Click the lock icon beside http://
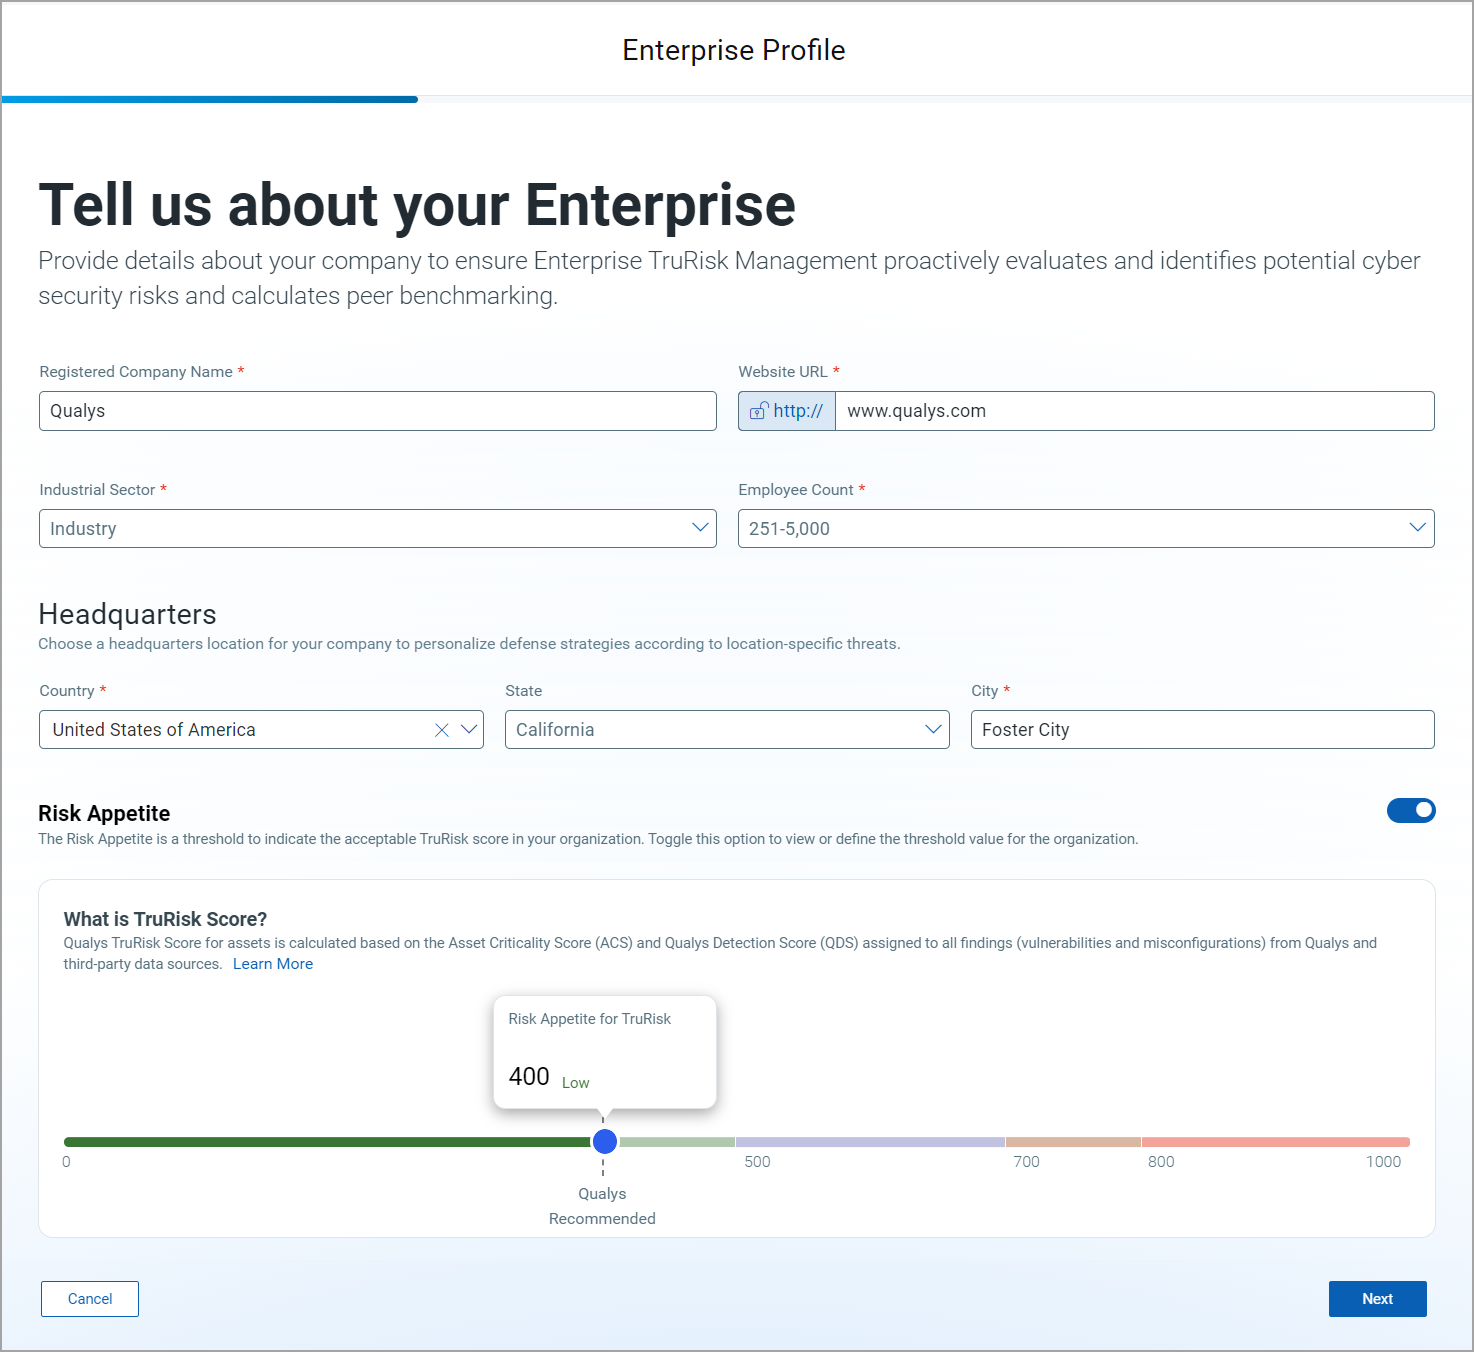This screenshot has height=1352, width=1474. (759, 411)
